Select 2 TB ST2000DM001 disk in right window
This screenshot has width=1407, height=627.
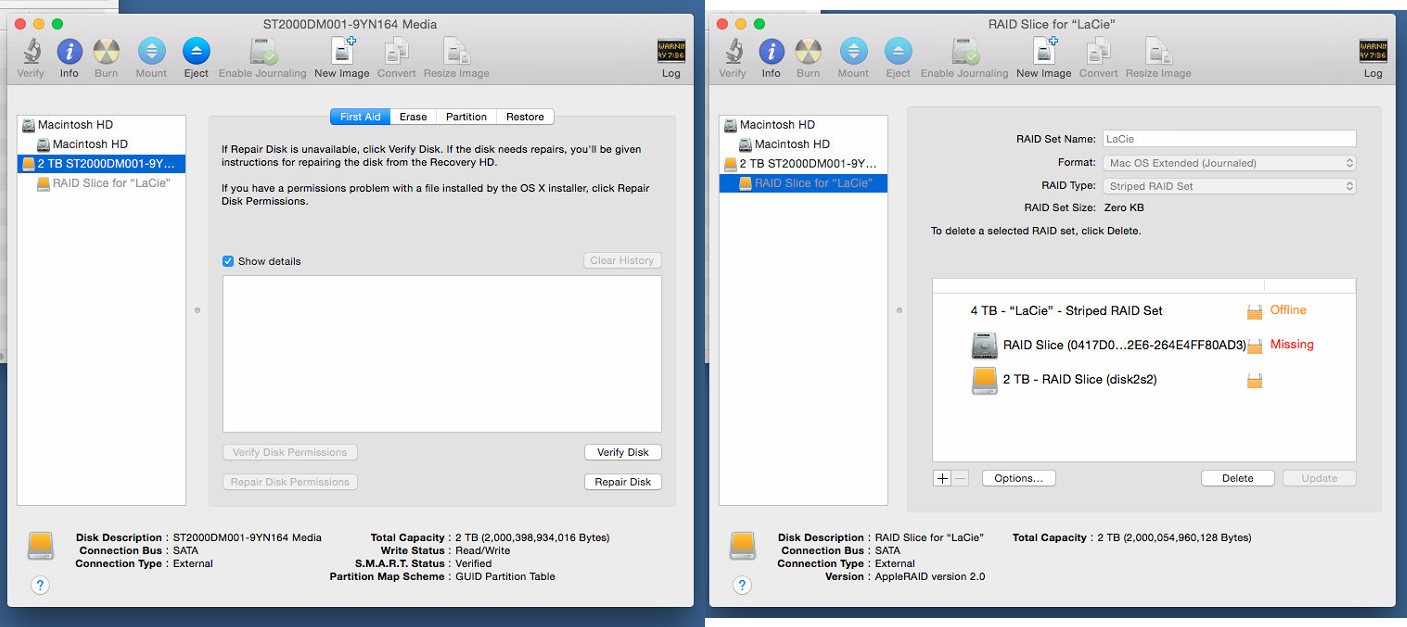pos(803,163)
